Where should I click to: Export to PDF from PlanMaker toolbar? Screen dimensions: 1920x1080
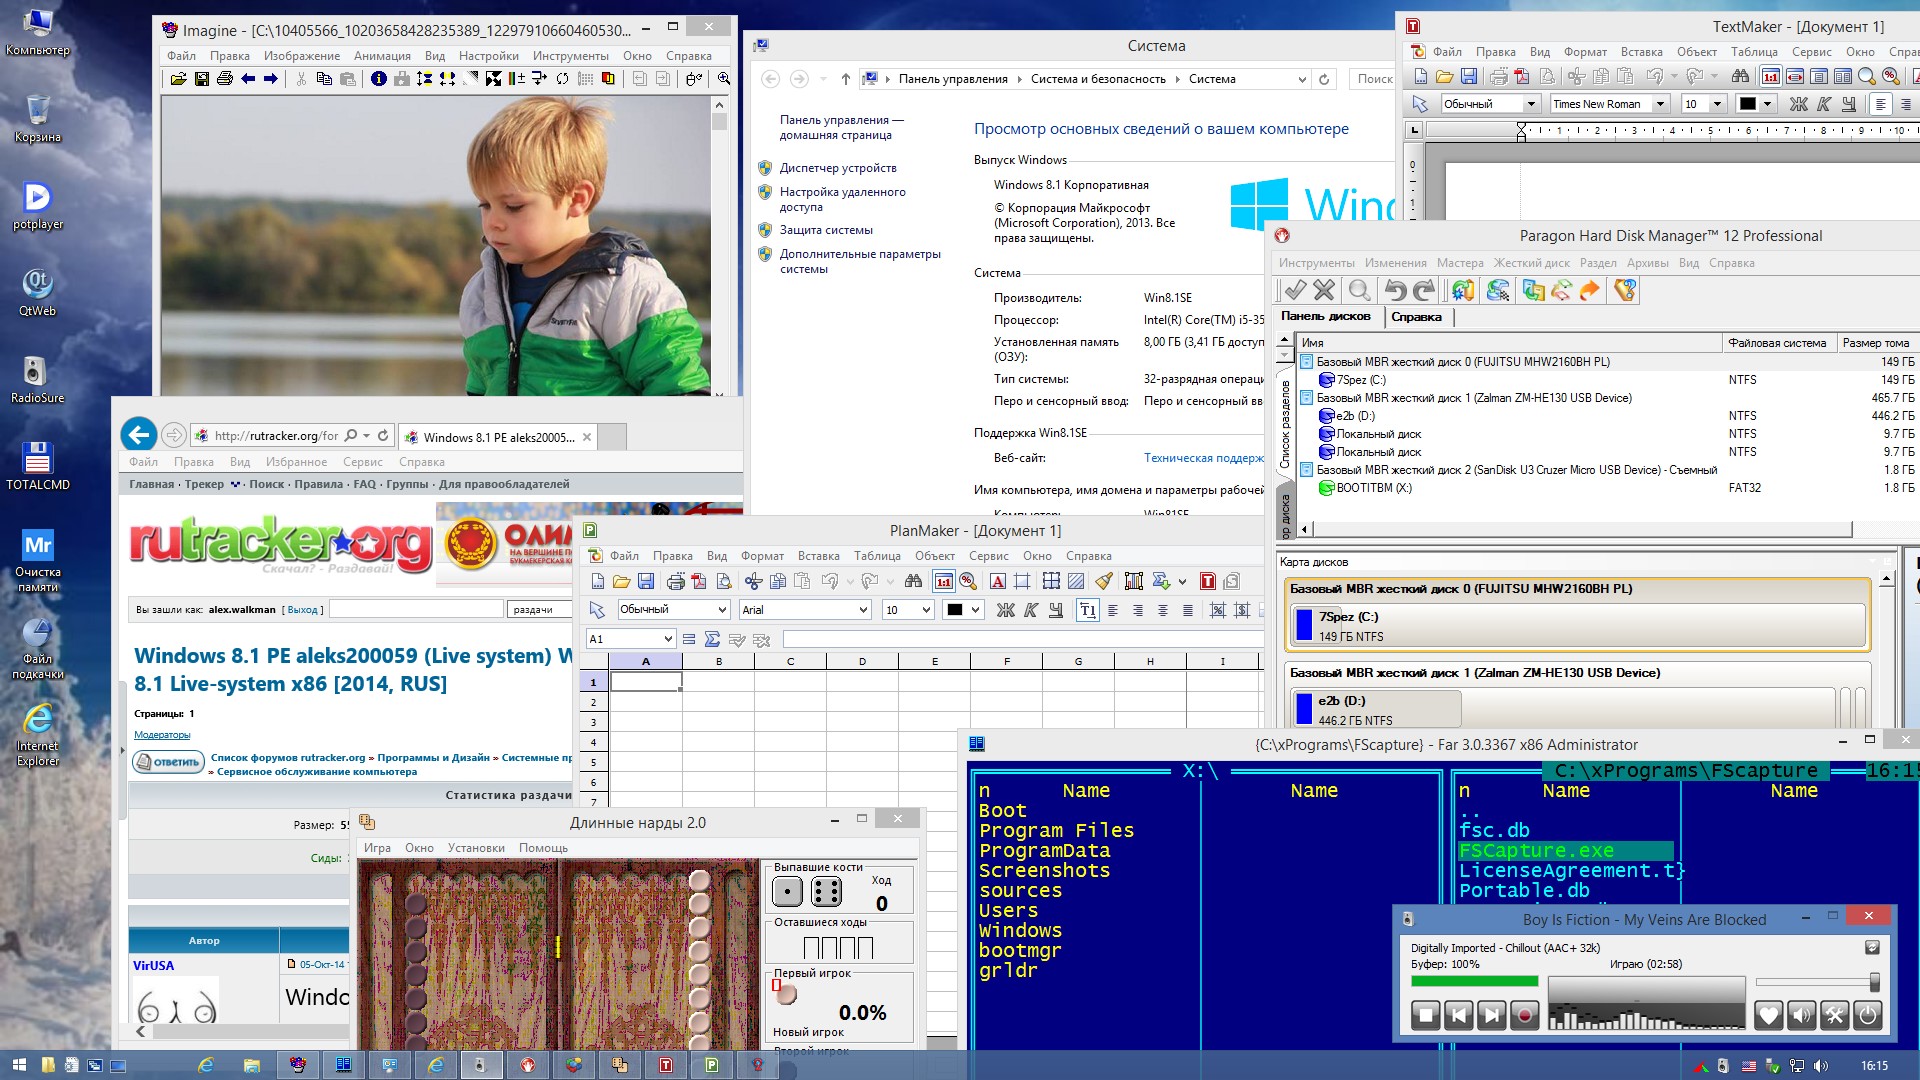699,582
